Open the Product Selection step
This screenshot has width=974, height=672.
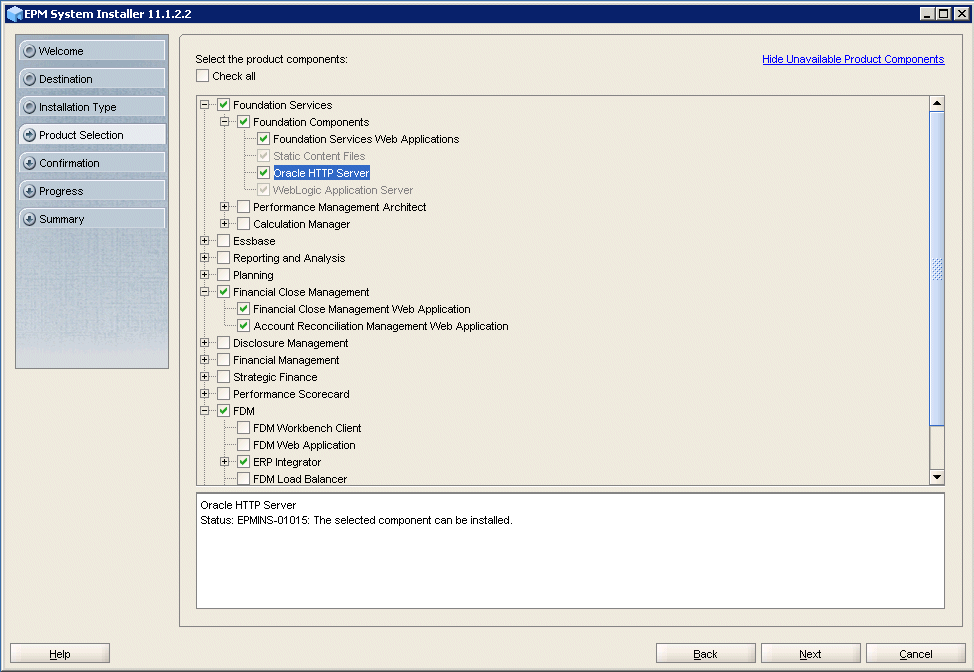point(91,134)
